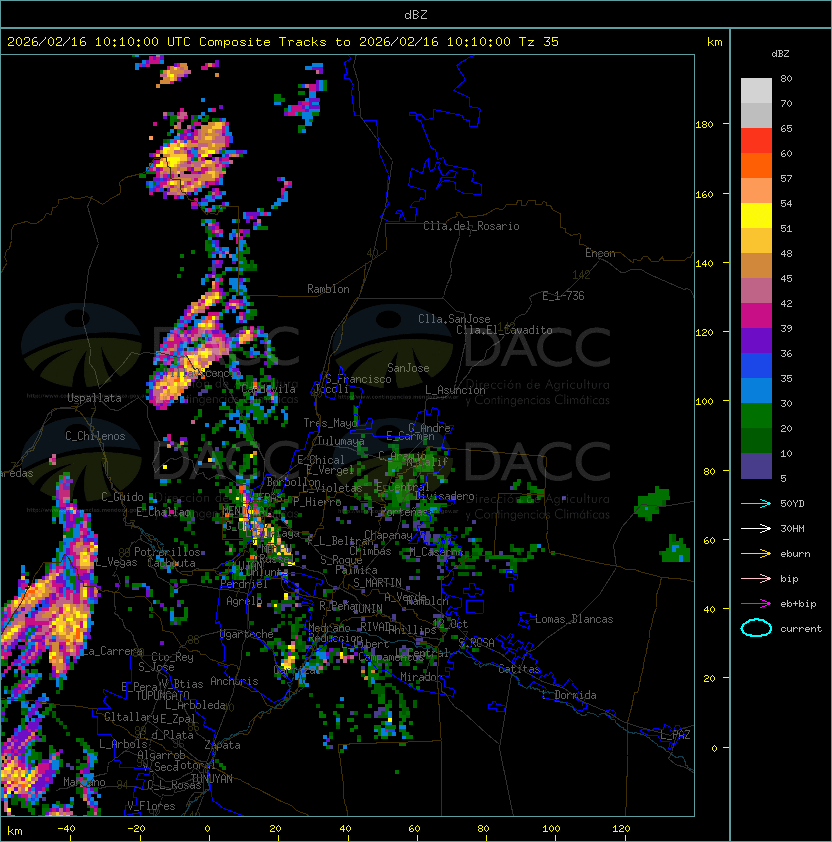Click the 'La_Carrera' map label
Image resolution: width=832 pixels, height=842 pixels.
click(x=112, y=651)
